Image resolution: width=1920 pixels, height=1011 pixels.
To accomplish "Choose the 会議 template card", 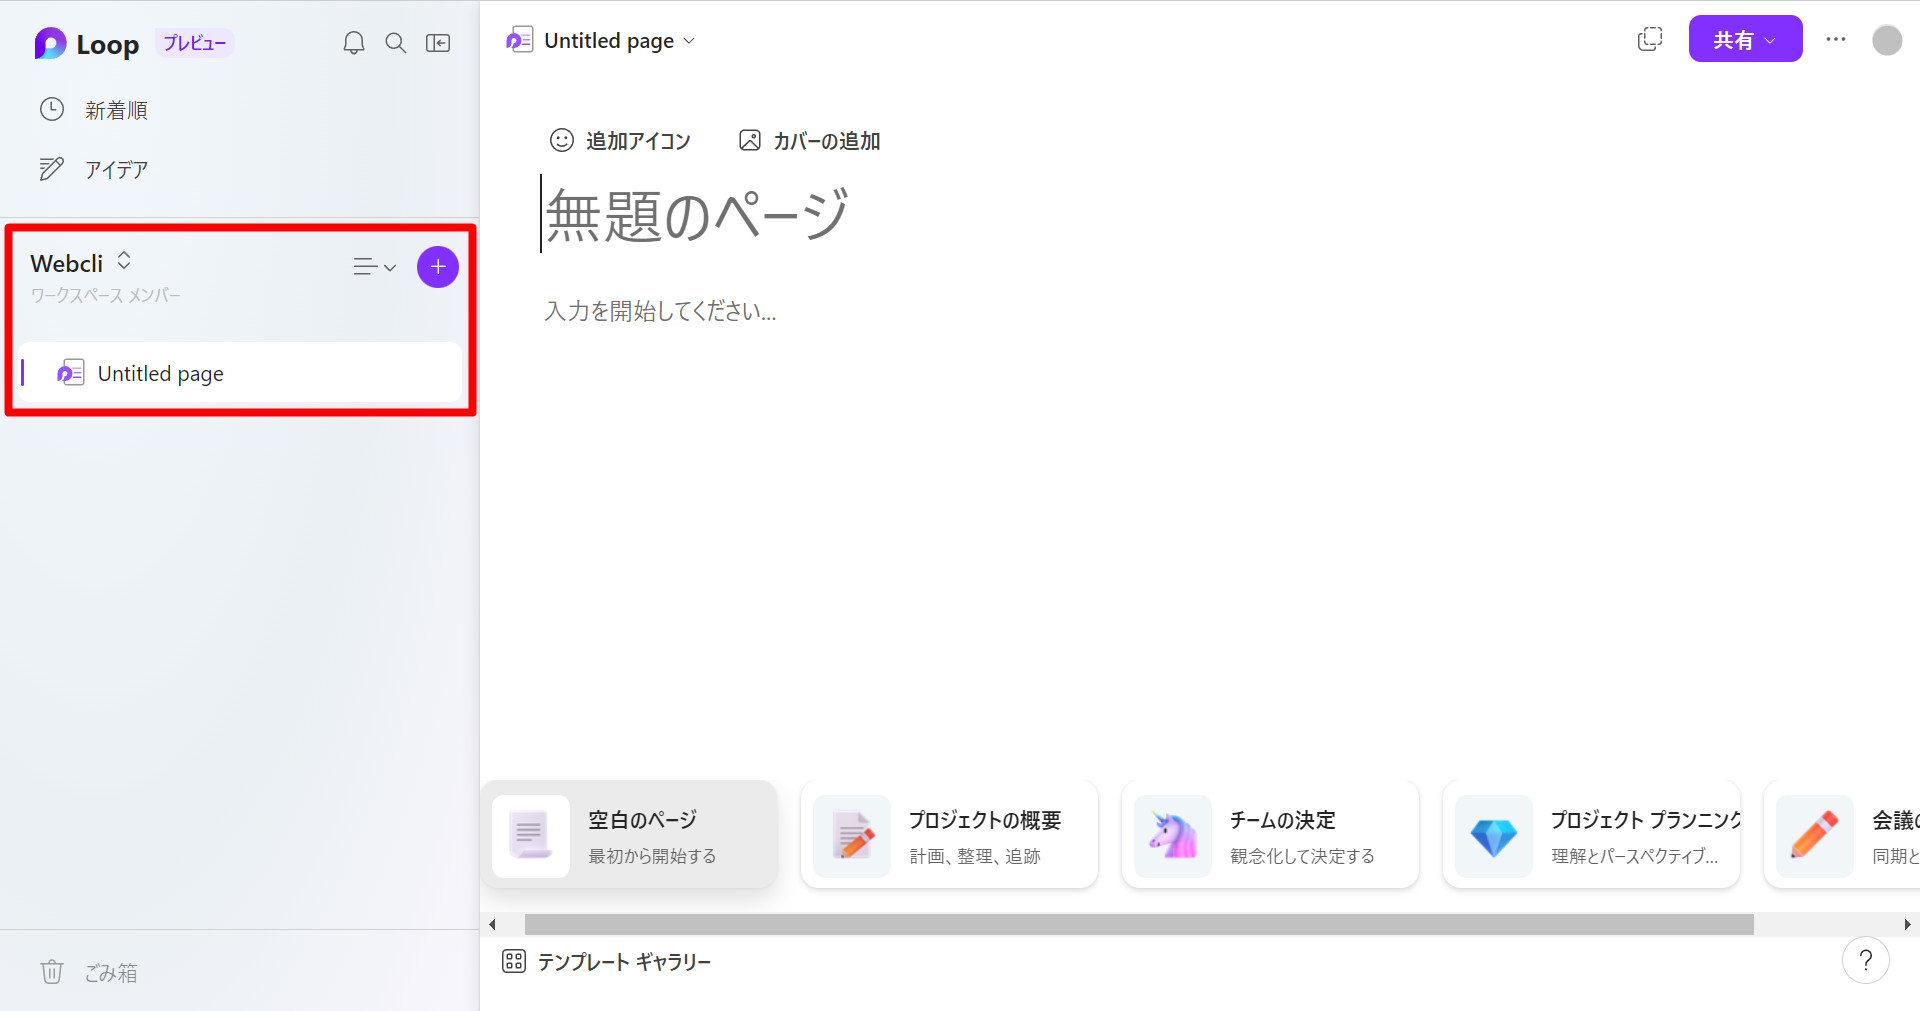I will click(x=1843, y=835).
